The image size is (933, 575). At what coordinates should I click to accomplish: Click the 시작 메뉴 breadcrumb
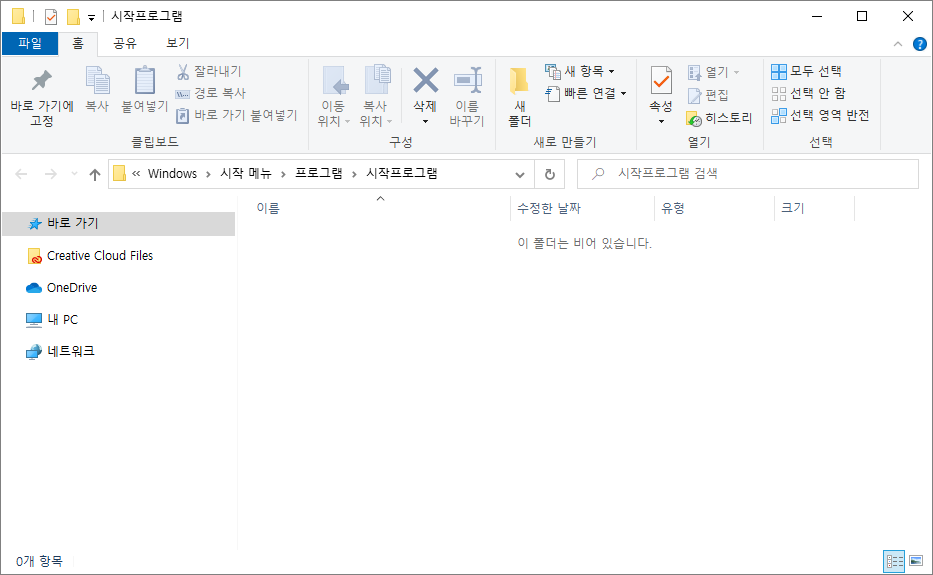246,174
